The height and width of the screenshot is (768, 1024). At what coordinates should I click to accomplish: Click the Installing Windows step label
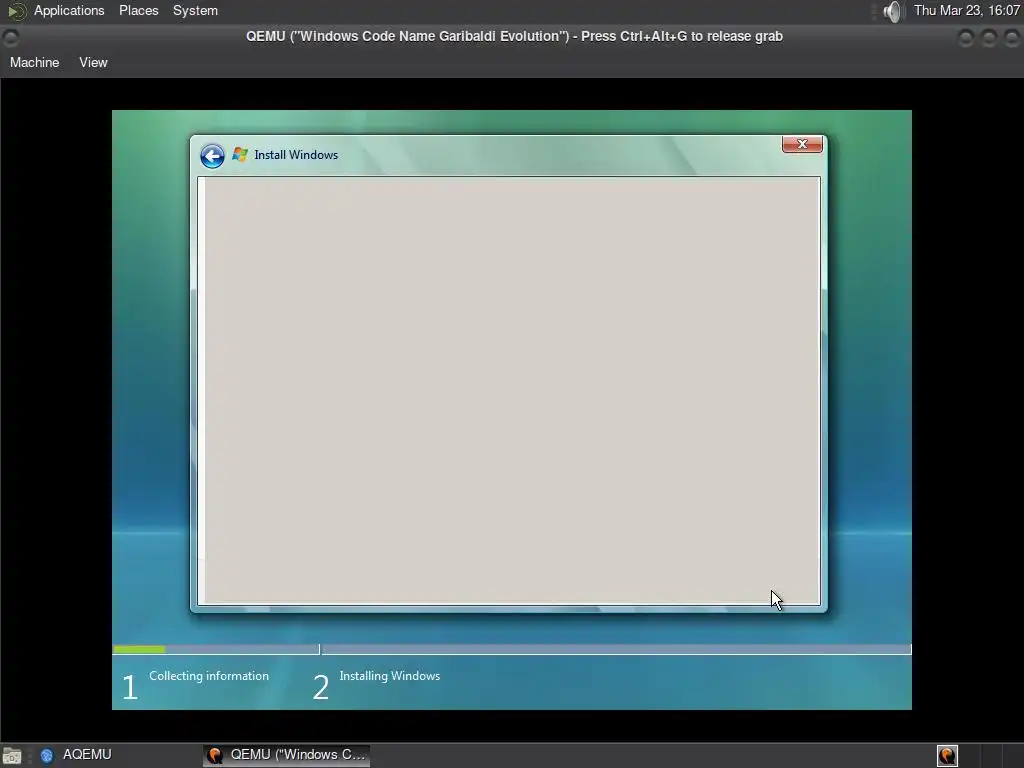pos(390,676)
